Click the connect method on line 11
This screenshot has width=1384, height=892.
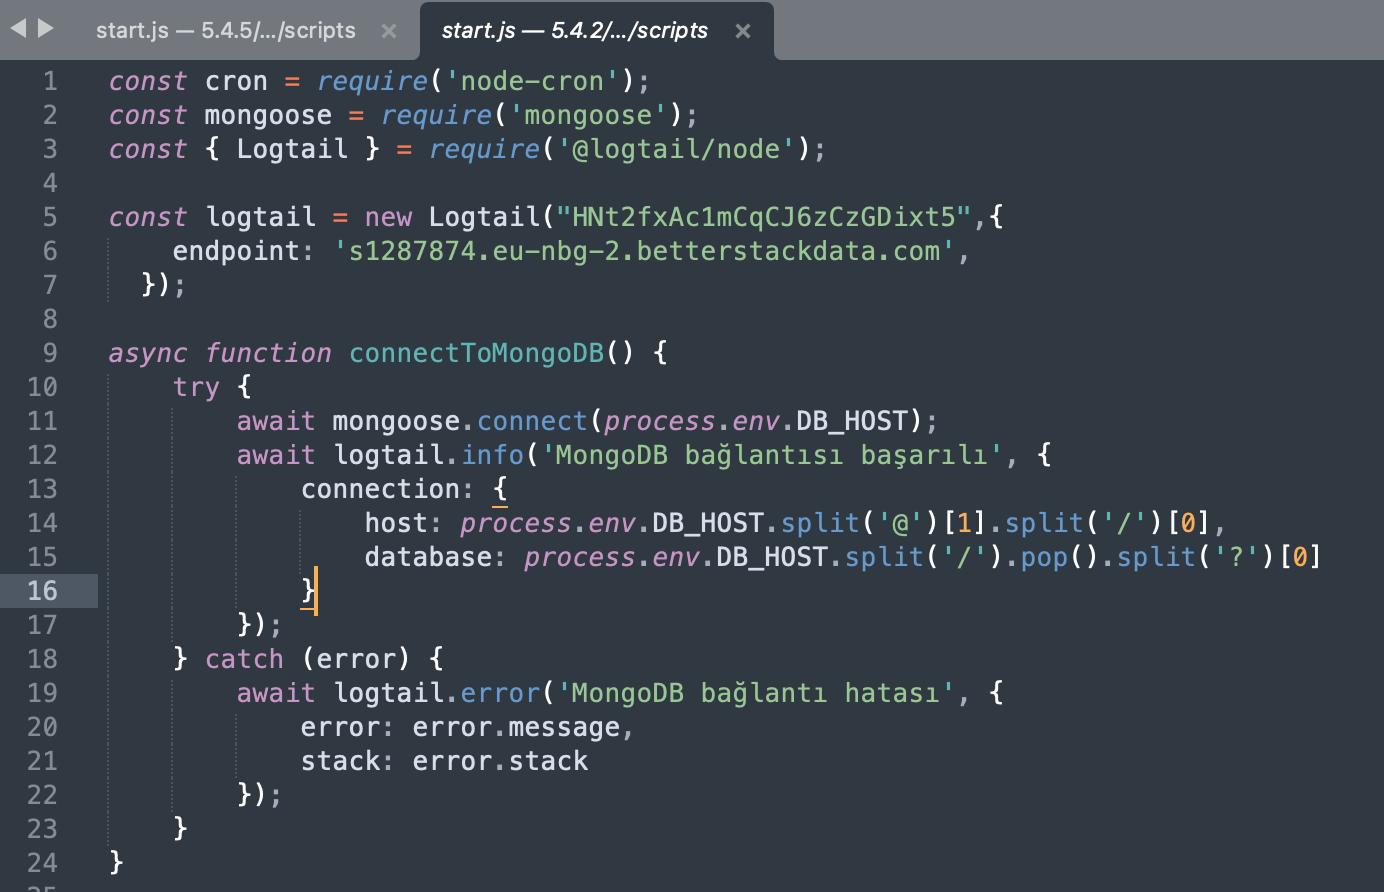coord(532,421)
